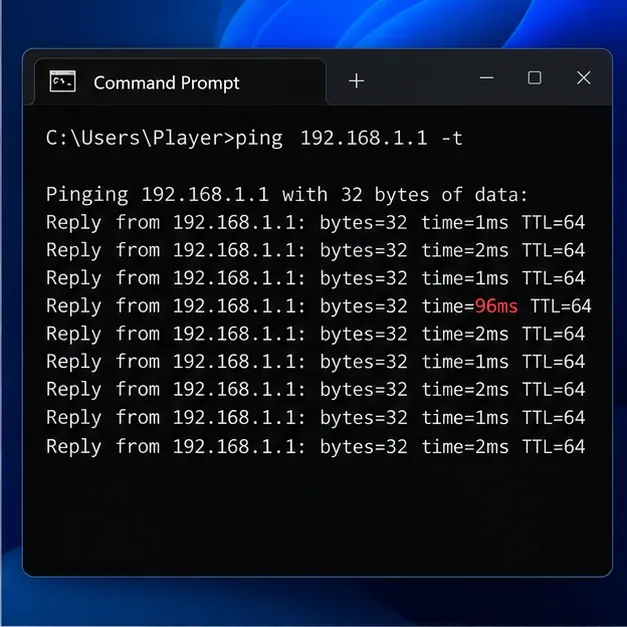The image size is (627, 627).
Task: Open a new tab with plus button
Action: pyautogui.click(x=356, y=81)
